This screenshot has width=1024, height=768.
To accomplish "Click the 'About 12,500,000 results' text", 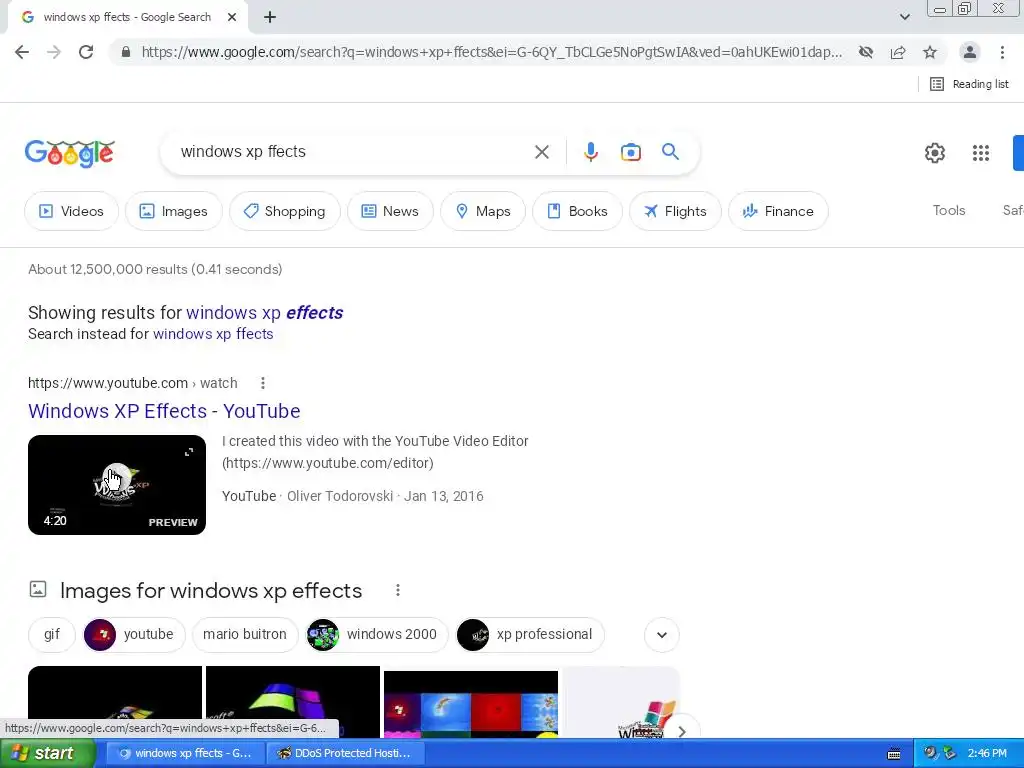I will (x=155, y=269).
